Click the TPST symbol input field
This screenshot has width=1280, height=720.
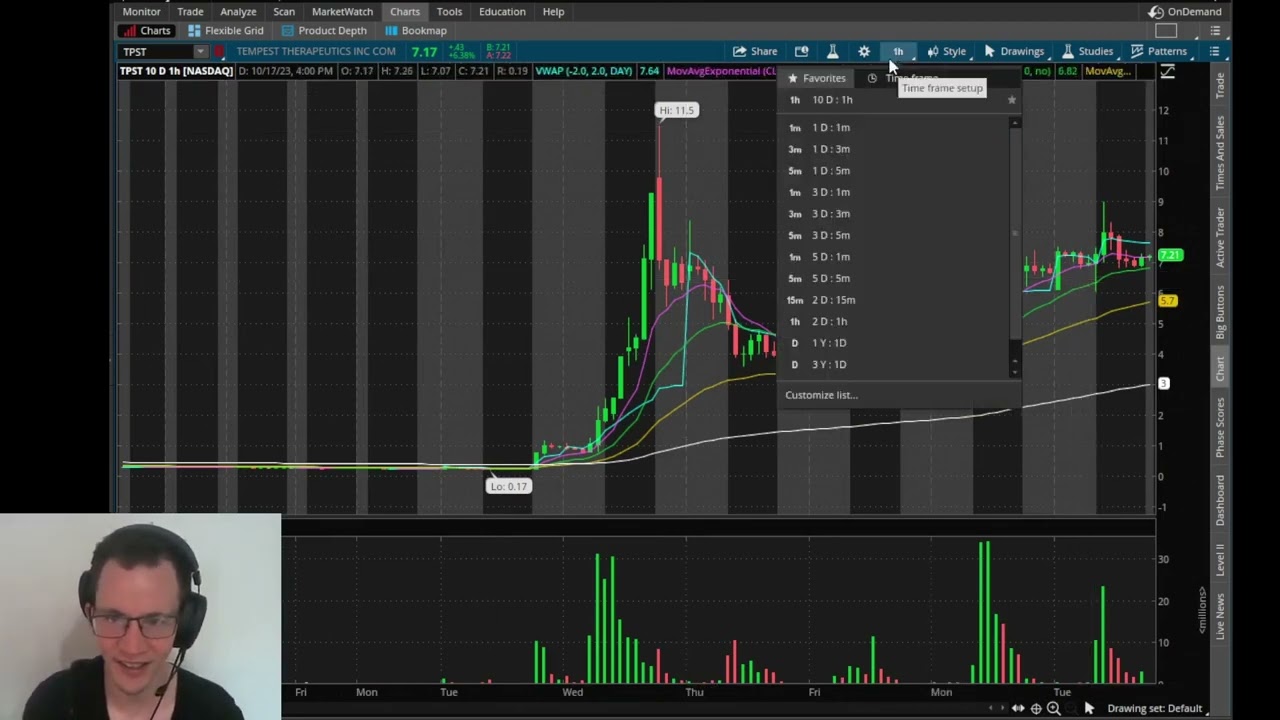[156, 51]
